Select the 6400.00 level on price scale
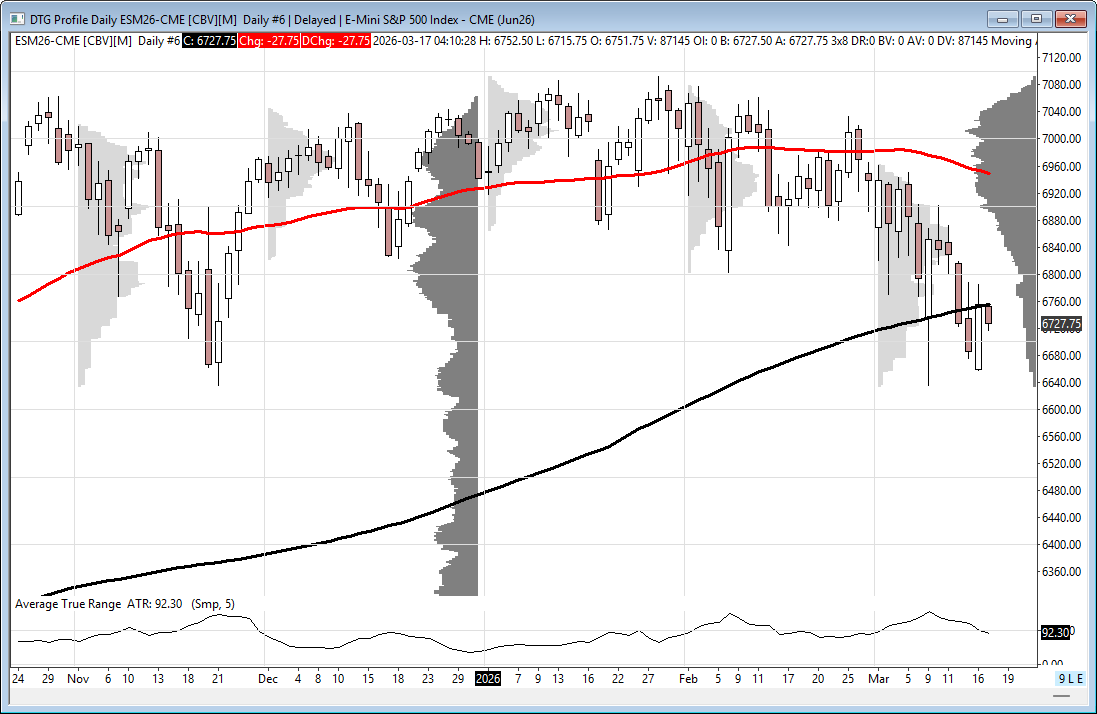This screenshot has width=1097, height=714. pos(1060,545)
